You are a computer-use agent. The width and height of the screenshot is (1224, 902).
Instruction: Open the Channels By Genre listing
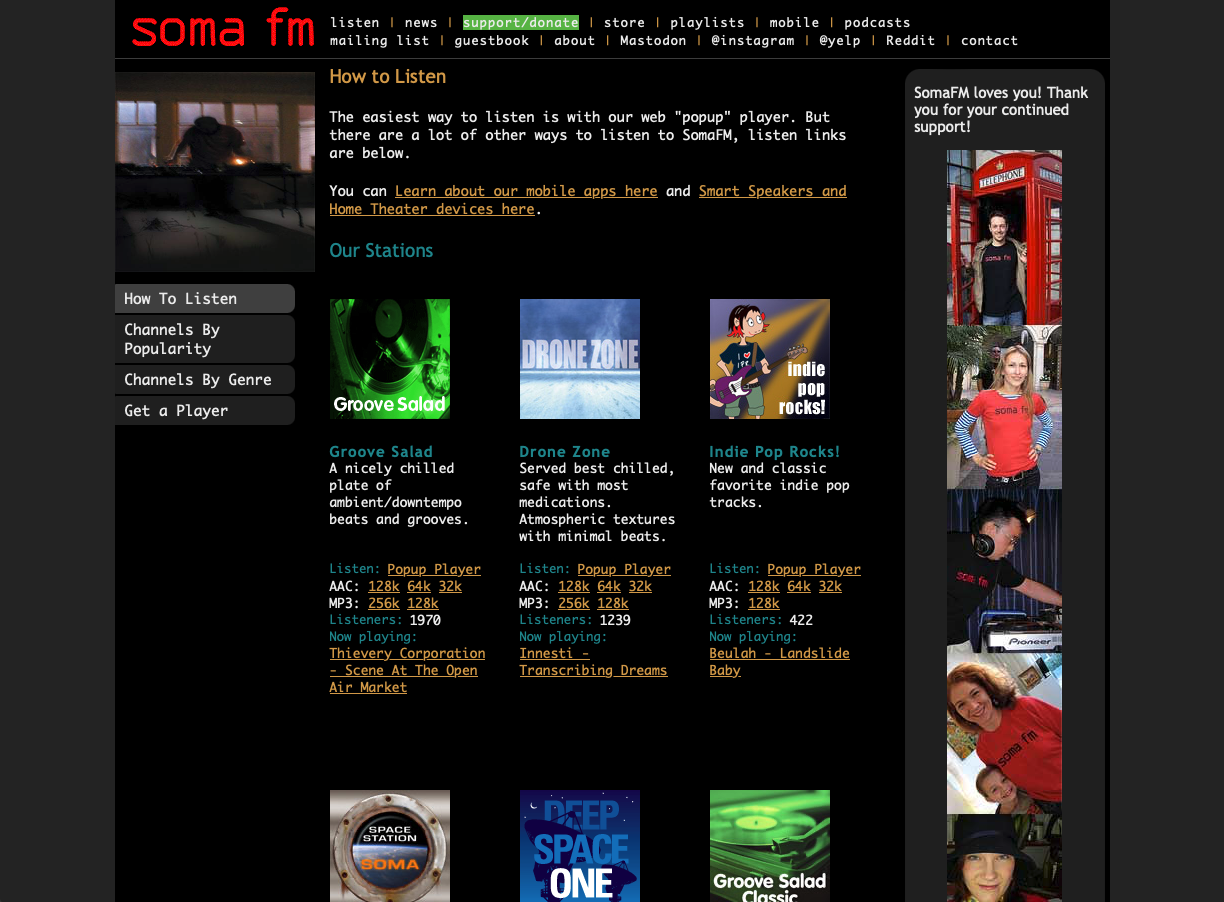point(196,379)
